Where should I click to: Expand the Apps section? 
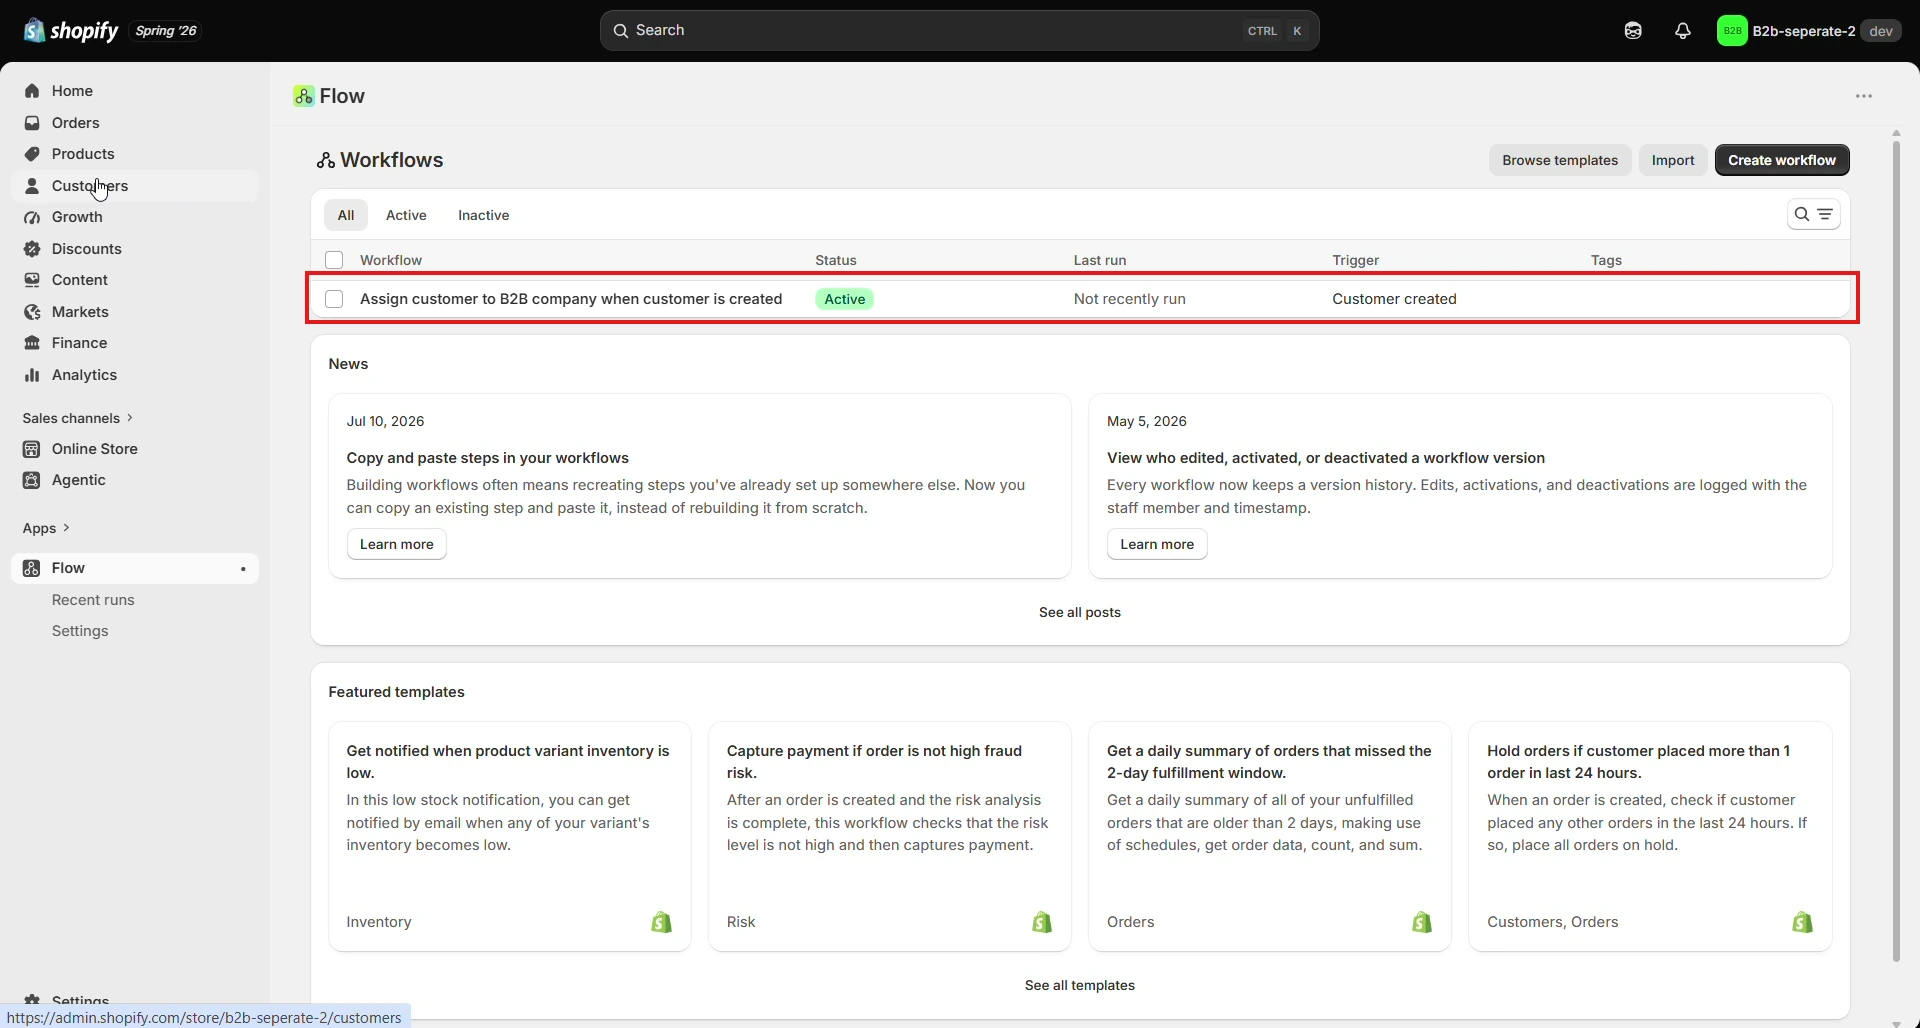[x=46, y=528]
